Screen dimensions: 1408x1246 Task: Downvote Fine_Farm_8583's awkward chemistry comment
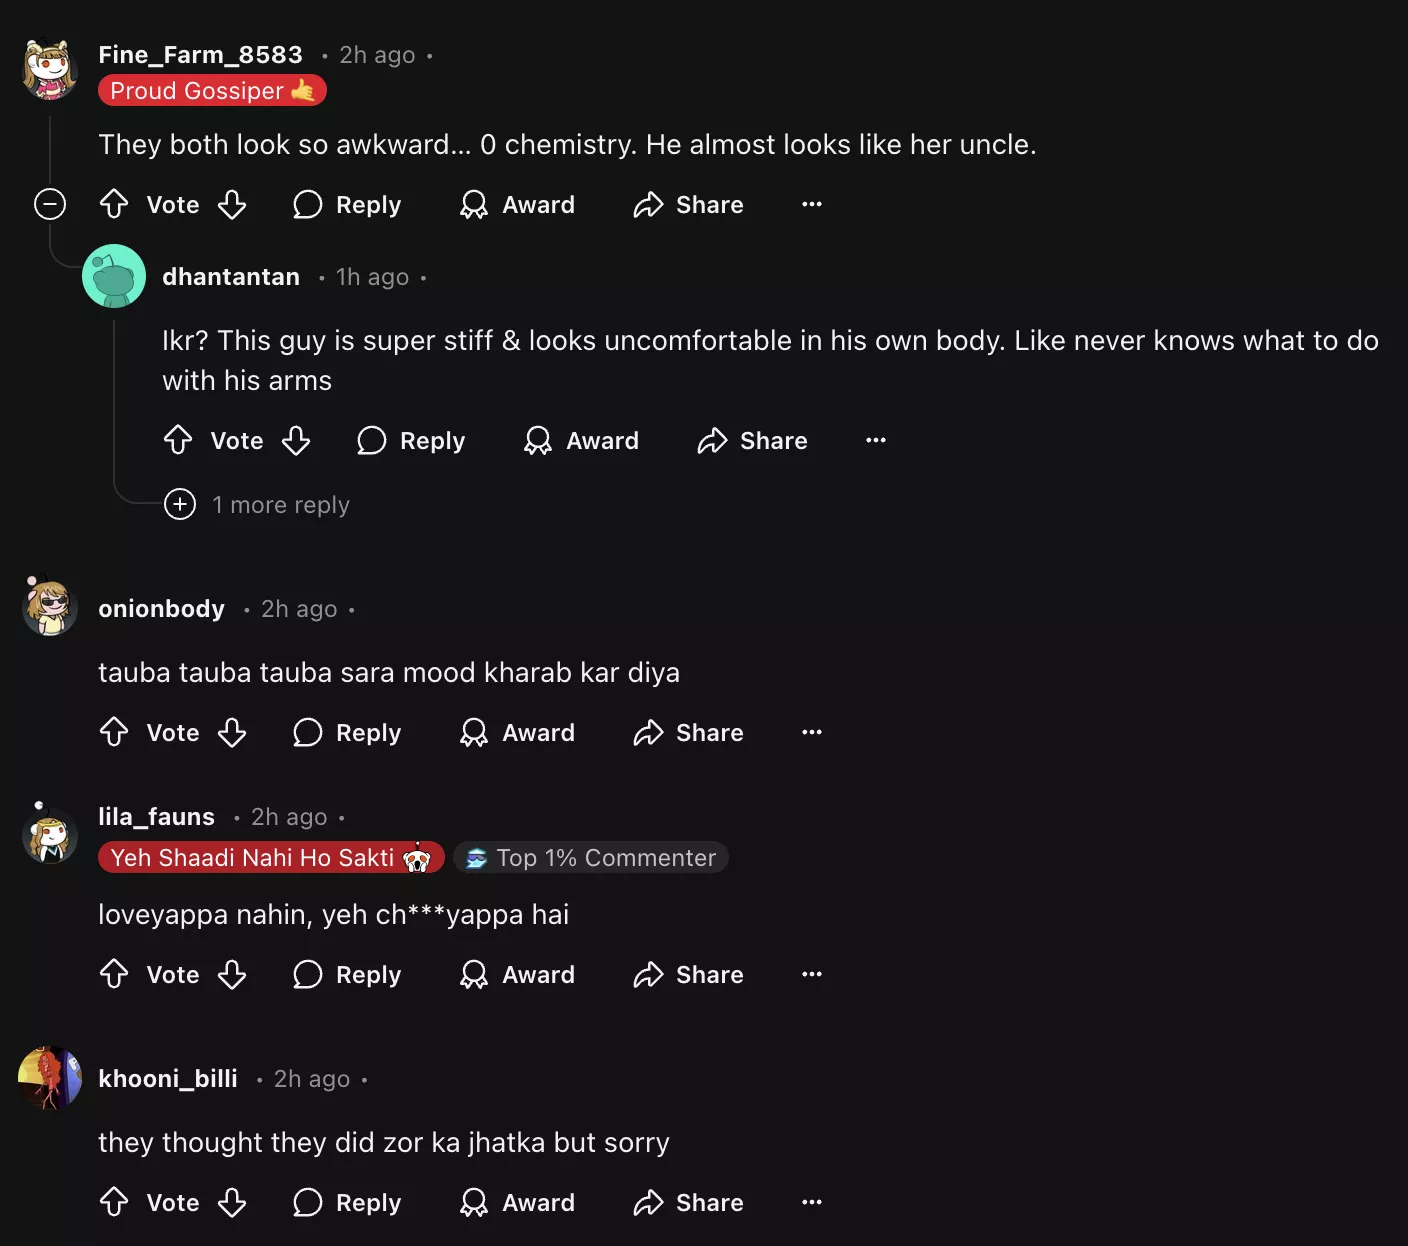point(232,205)
